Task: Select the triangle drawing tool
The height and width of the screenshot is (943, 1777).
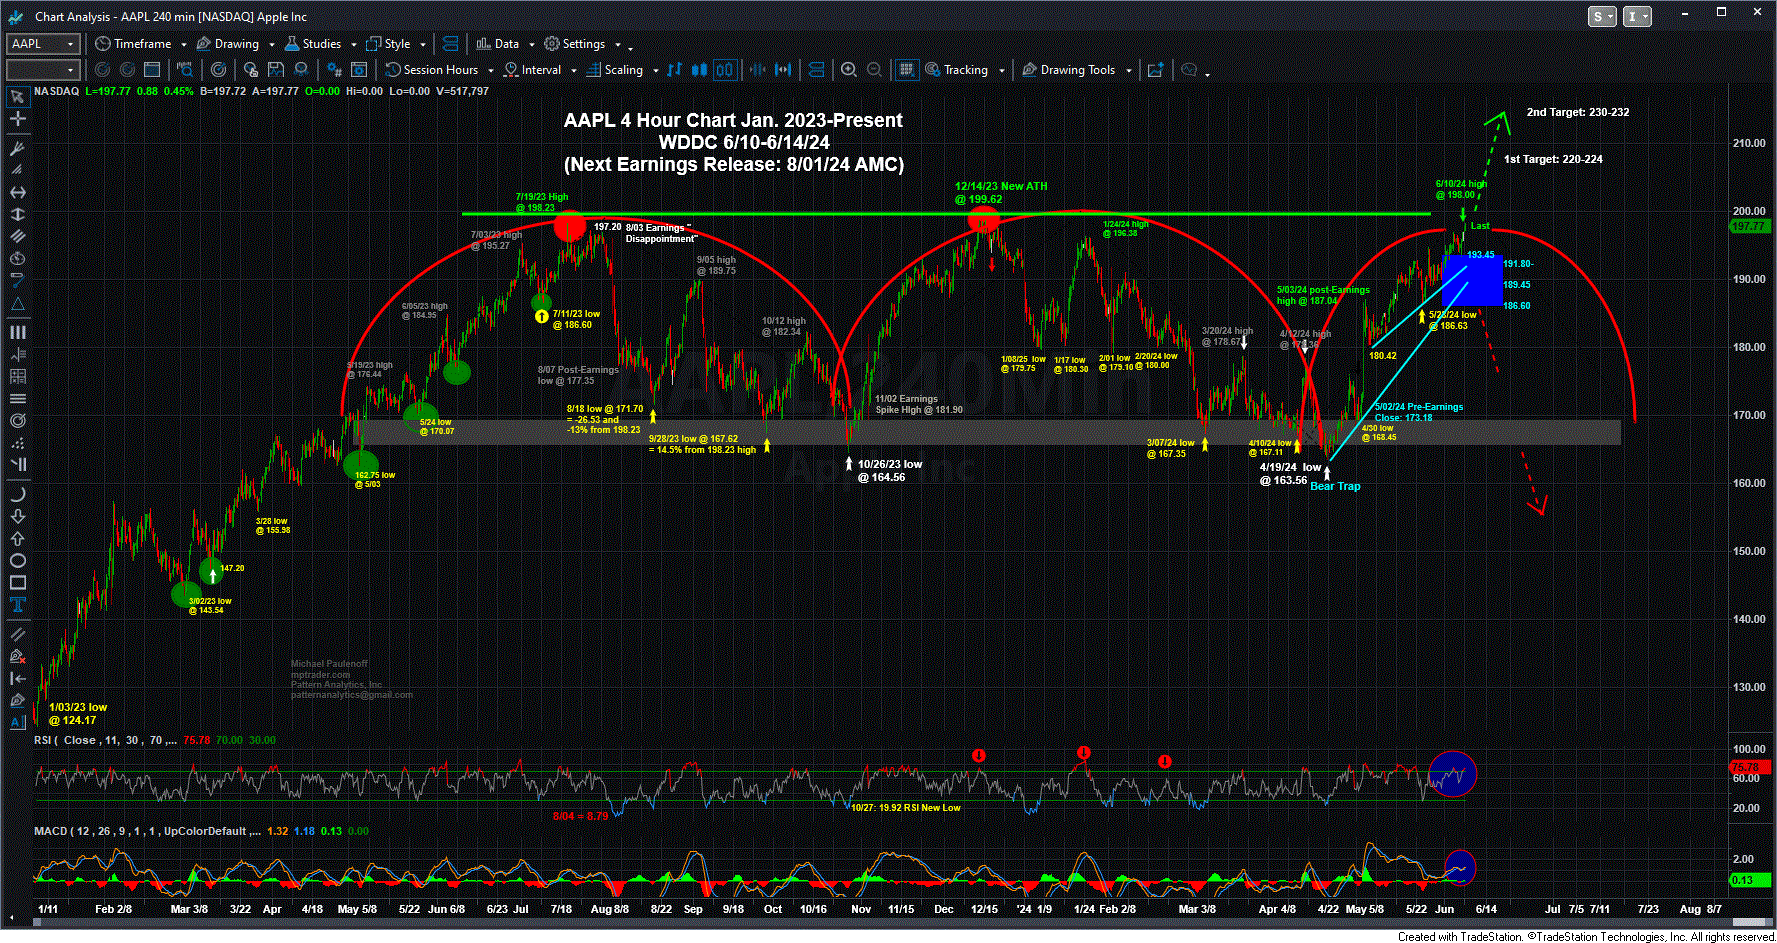Action: point(17,304)
